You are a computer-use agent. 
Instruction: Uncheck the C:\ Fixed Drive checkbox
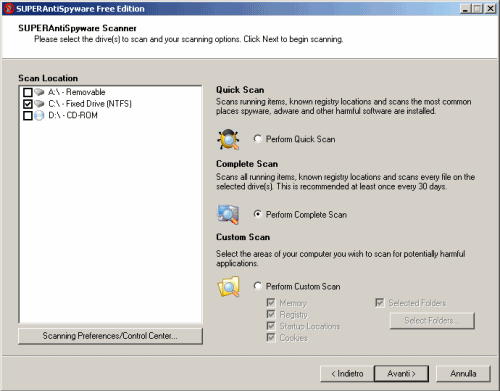(x=28, y=104)
